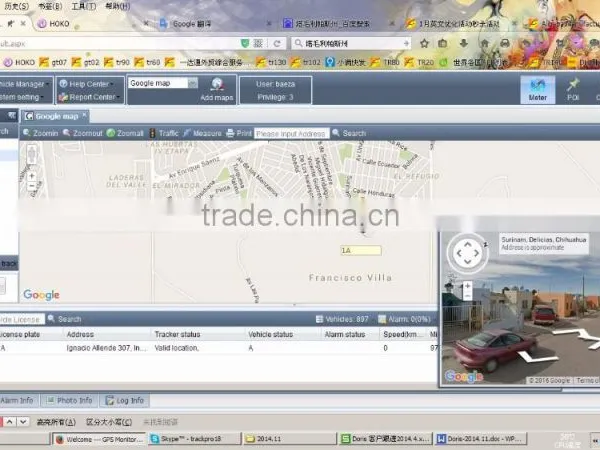Open the HOKO bookmark
600x450 pixels.
(19, 62)
